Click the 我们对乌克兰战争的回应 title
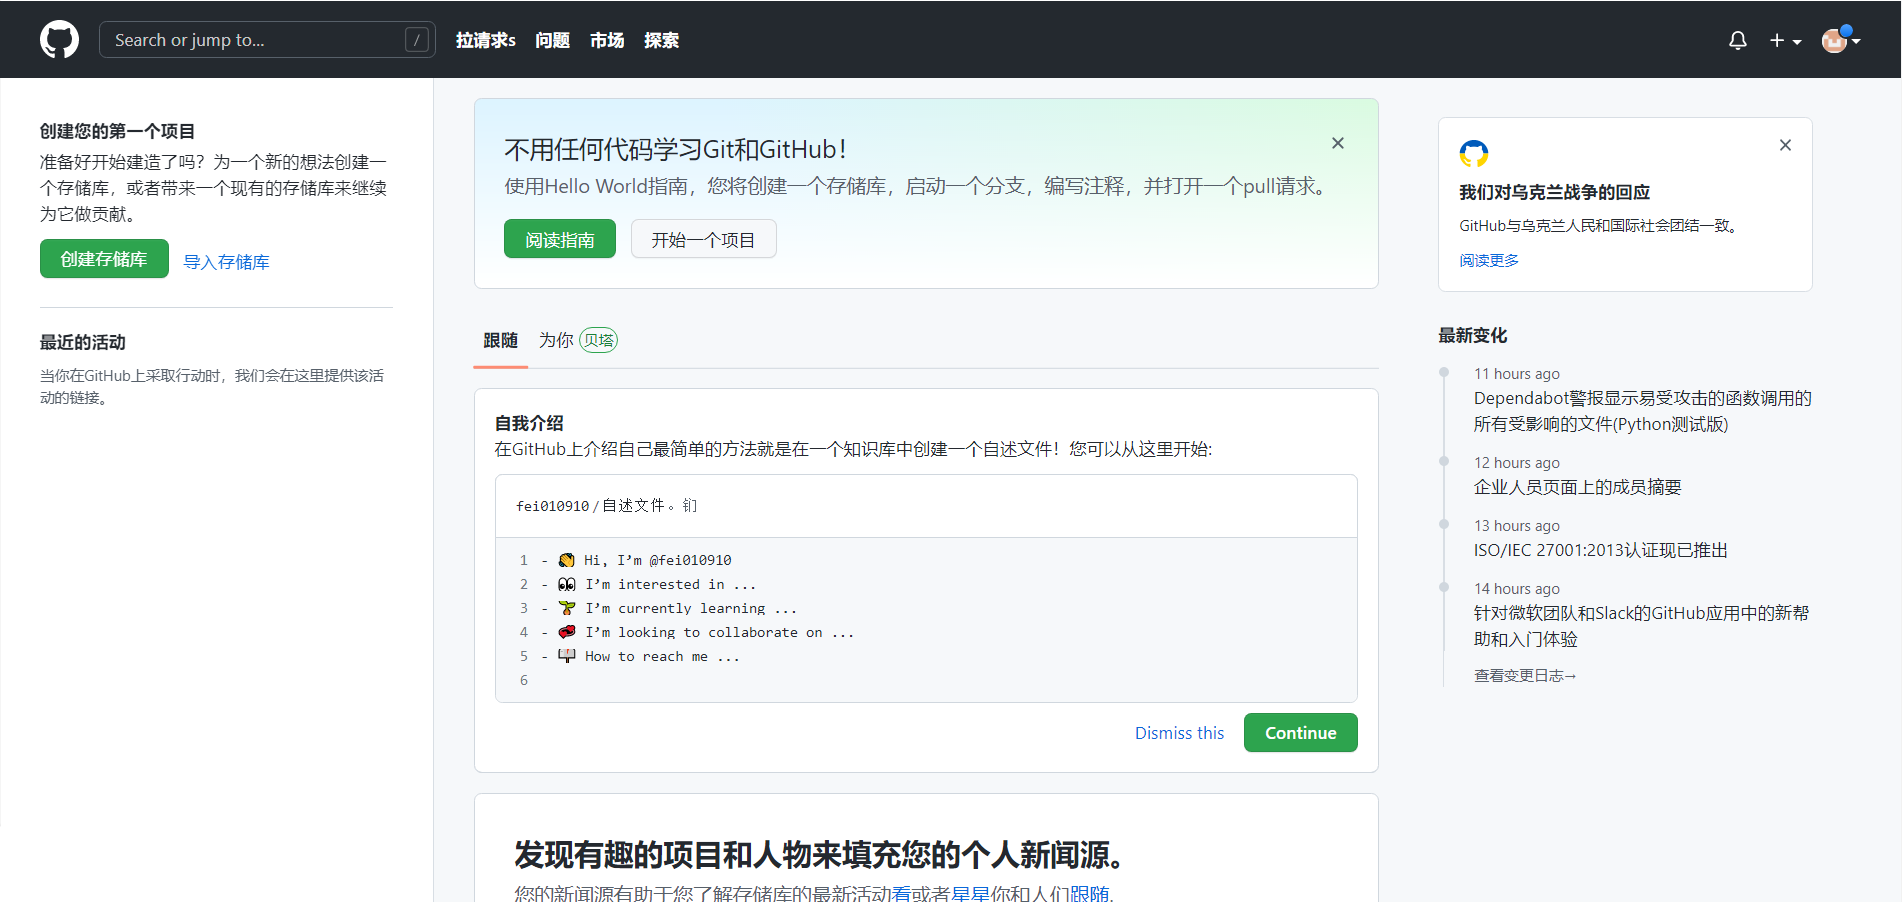 pos(1554,192)
